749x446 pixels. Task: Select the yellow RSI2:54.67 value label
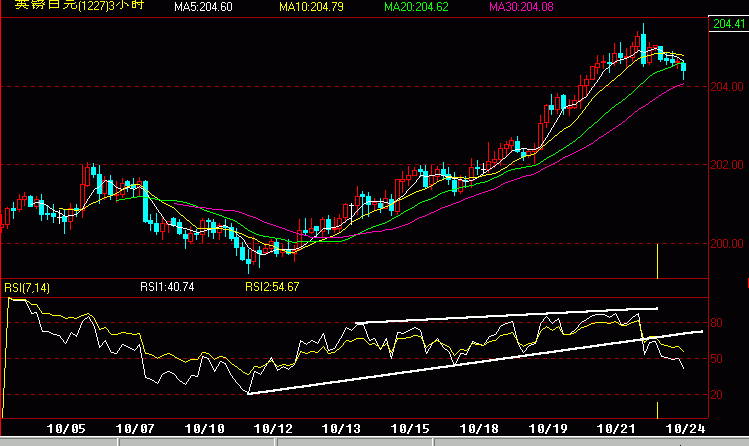[272, 287]
